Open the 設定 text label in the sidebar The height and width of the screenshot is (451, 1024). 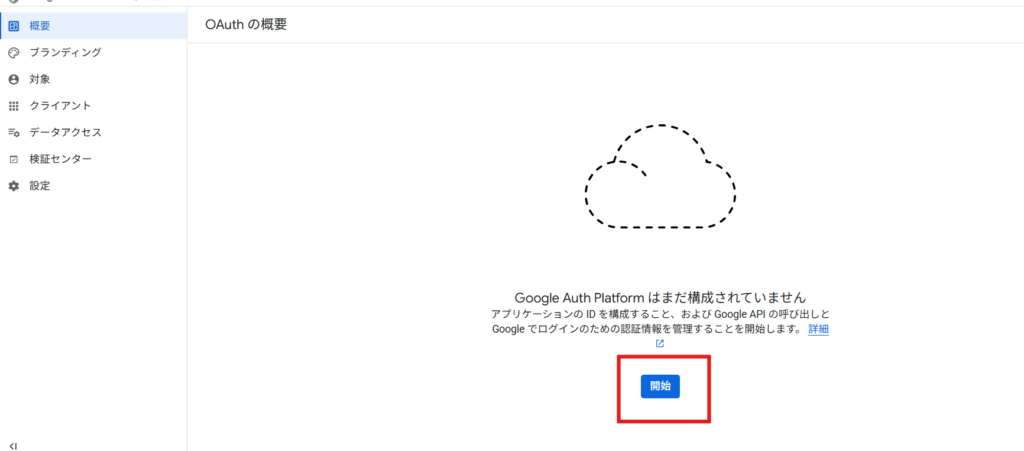pos(40,186)
